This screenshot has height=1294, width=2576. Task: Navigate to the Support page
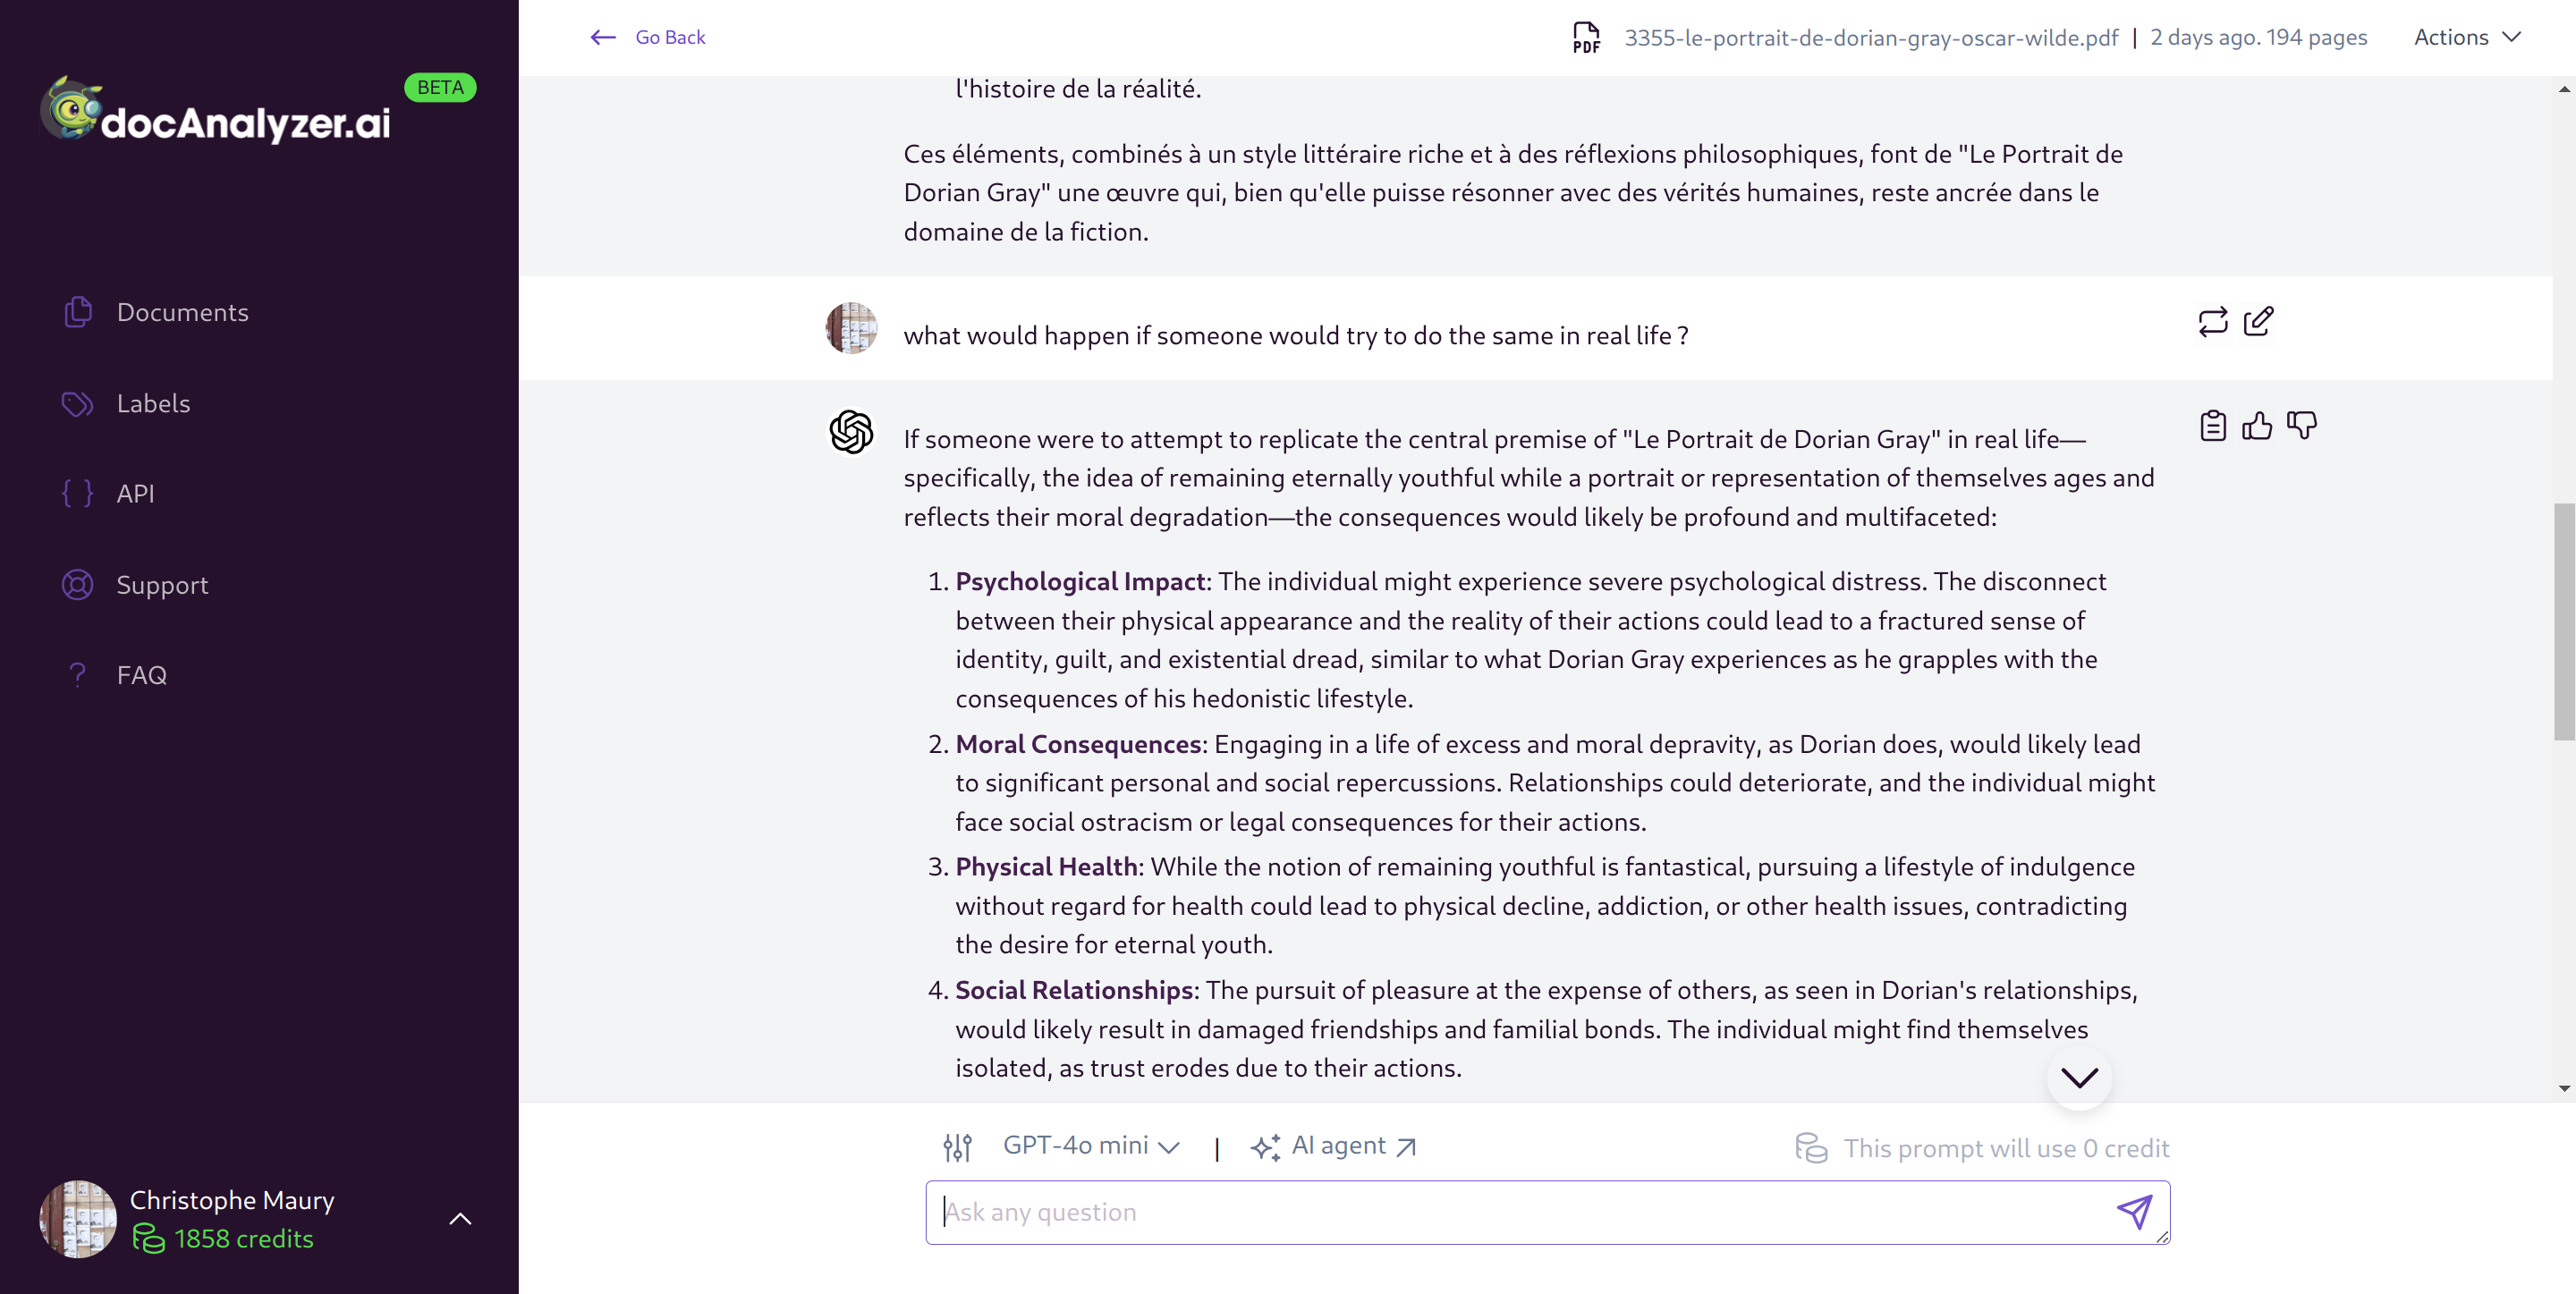162,585
